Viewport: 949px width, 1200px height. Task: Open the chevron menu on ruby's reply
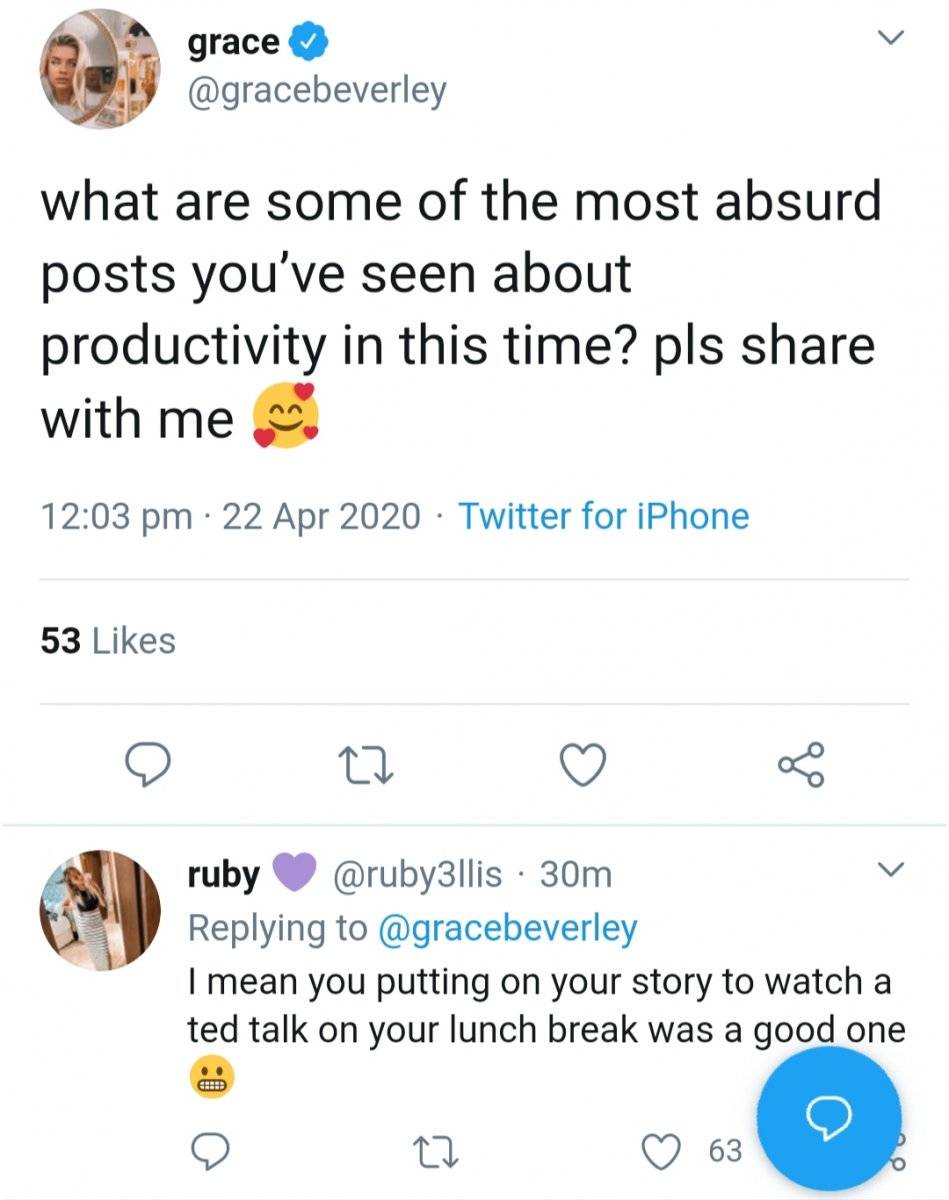click(x=888, y=869)
